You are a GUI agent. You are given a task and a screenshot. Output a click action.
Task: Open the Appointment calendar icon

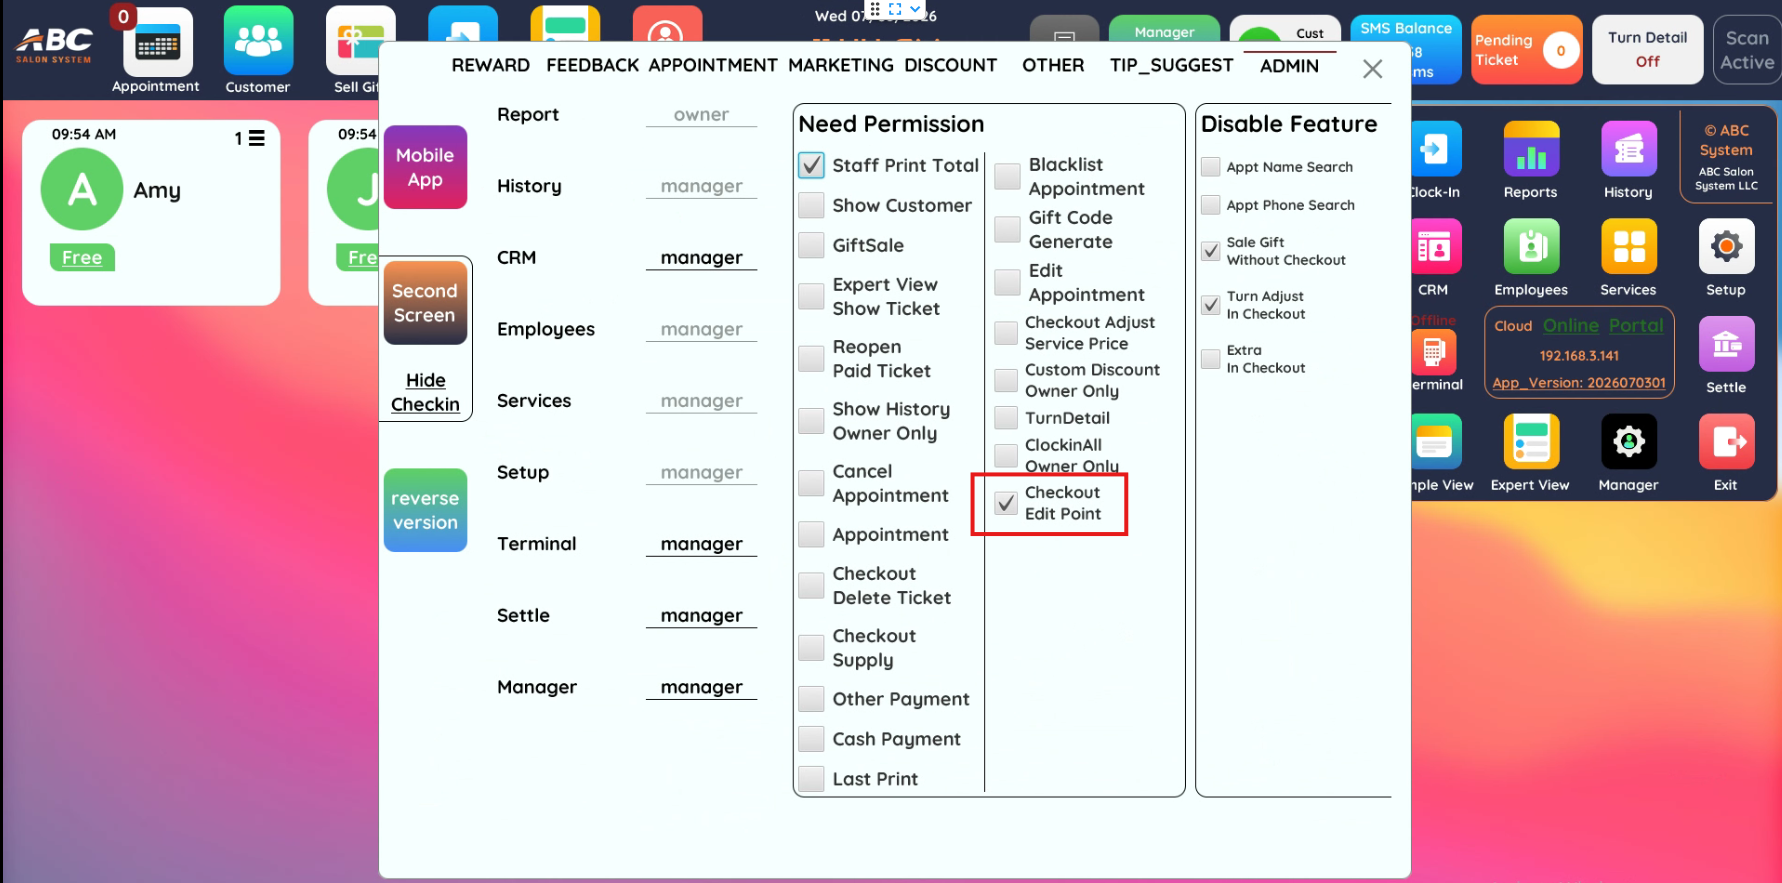point(157,42)
